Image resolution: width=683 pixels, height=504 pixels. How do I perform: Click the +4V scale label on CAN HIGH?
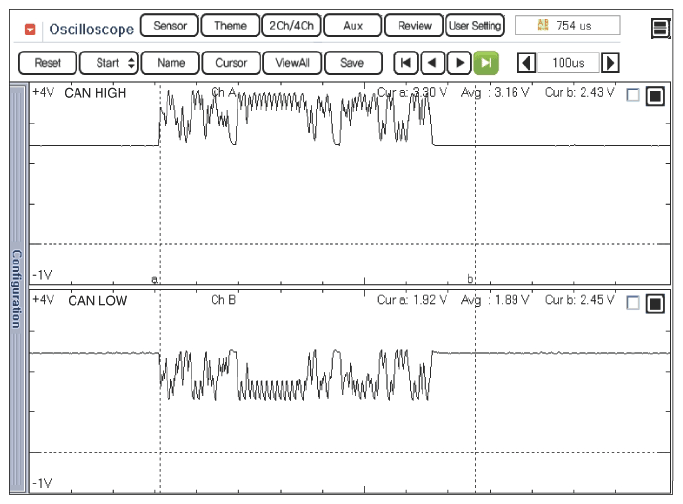click(43, 92)
